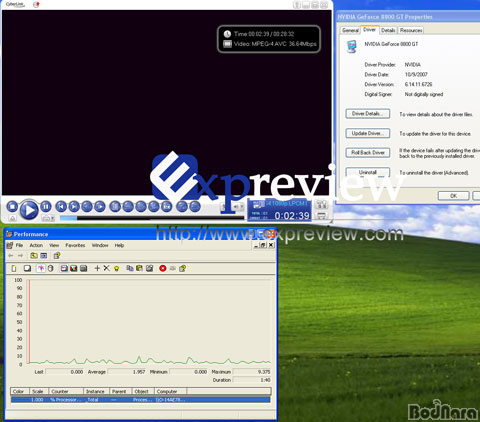
Task: Click the eject button below Stop
Action: 12,218
